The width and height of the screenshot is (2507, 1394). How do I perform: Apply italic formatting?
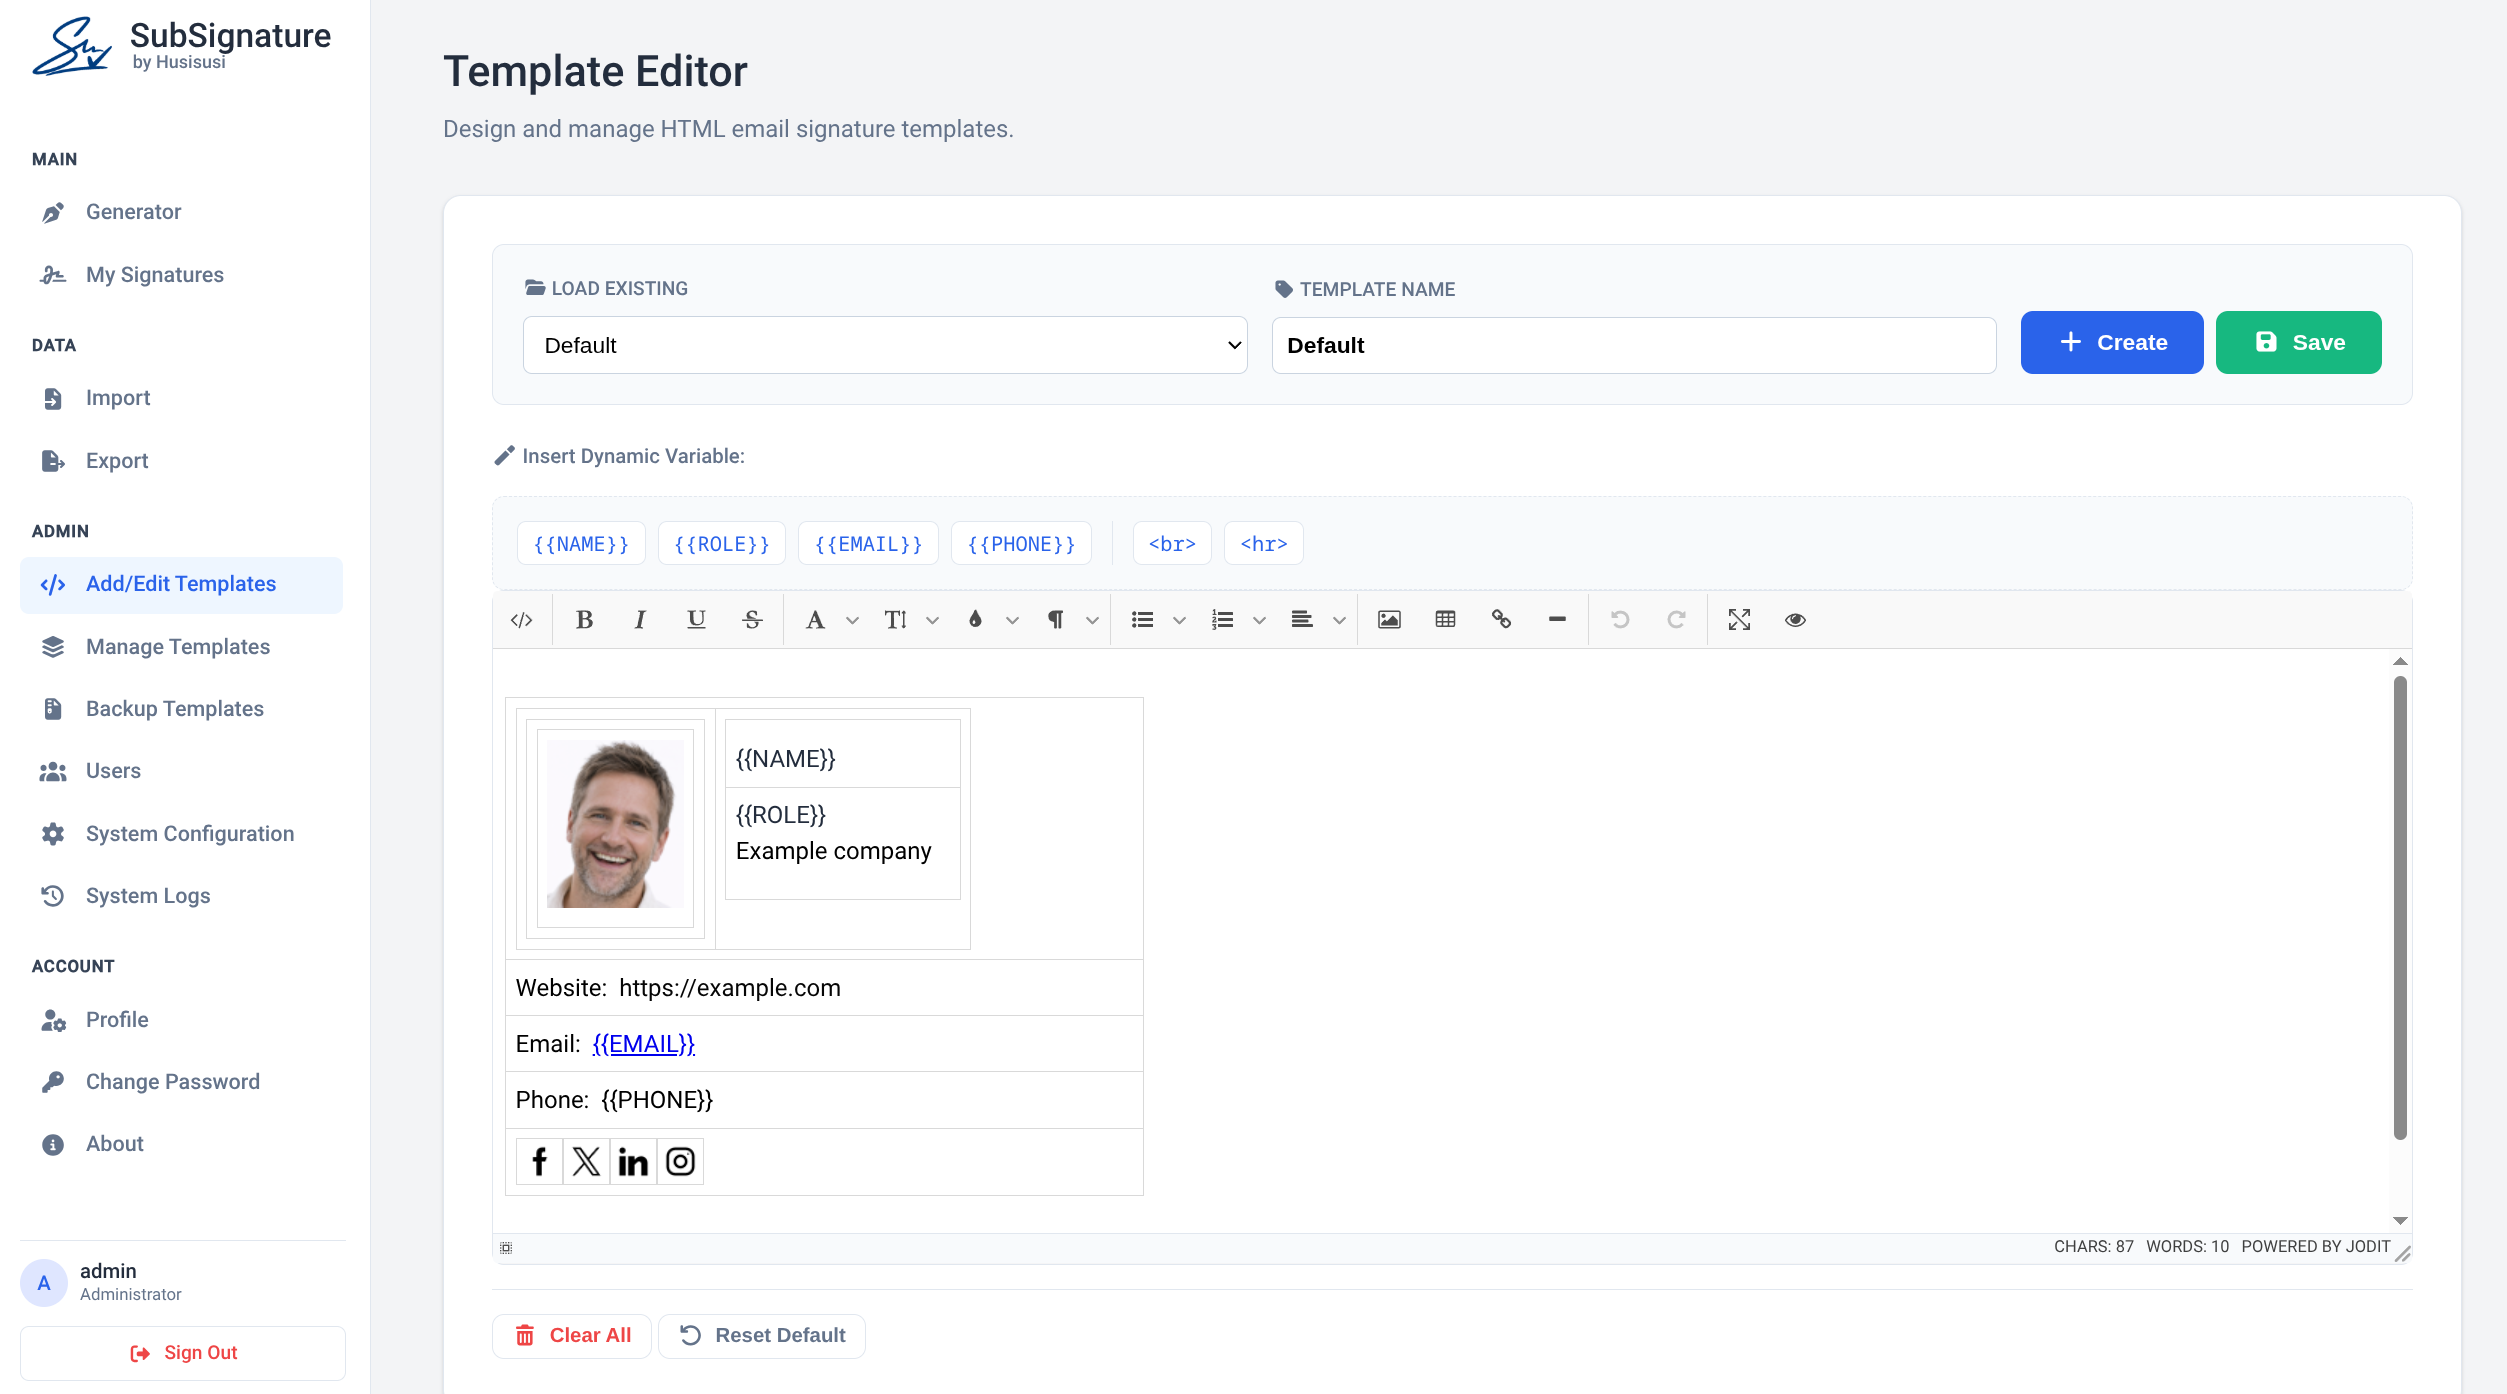(x=639, y=619)
